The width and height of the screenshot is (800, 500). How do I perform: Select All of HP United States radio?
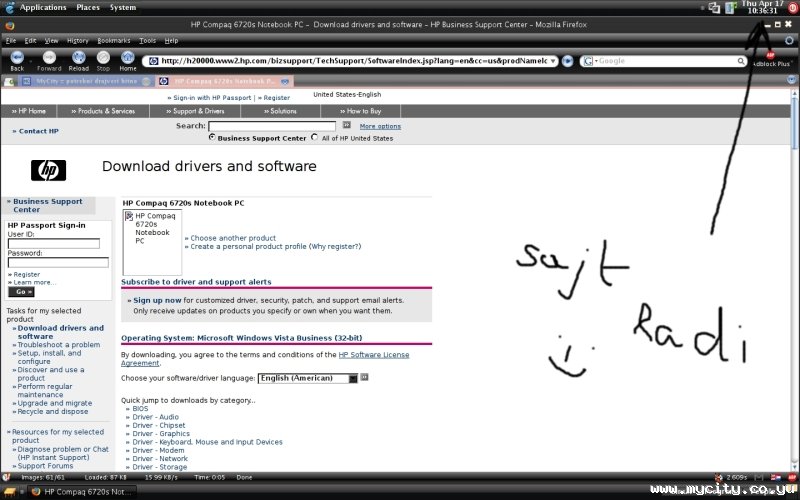click(314, 137)
